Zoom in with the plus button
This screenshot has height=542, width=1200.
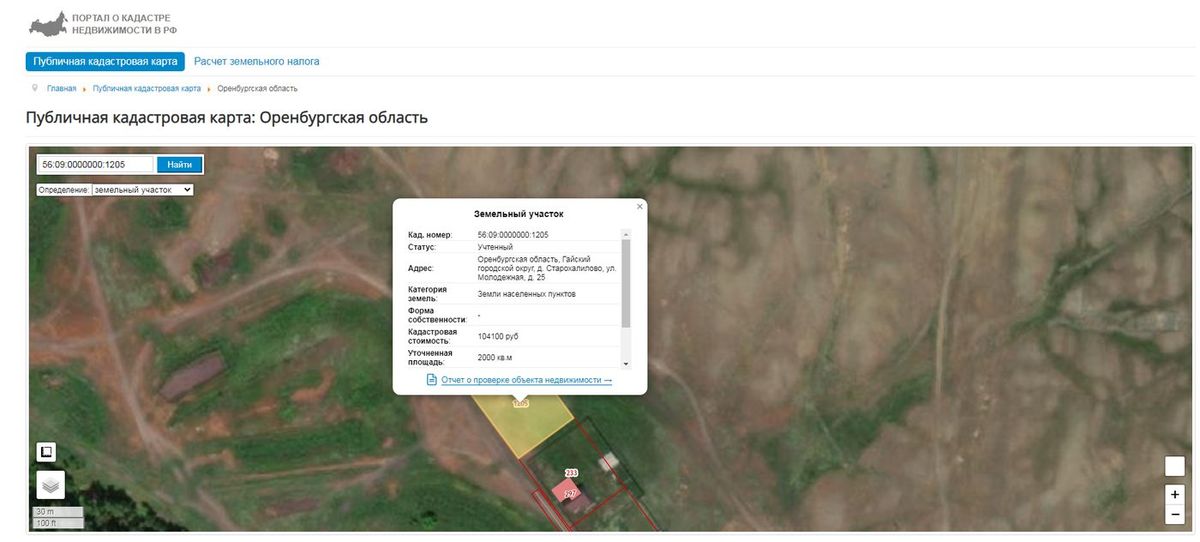pyautogui.click(x=1175, y=494)
